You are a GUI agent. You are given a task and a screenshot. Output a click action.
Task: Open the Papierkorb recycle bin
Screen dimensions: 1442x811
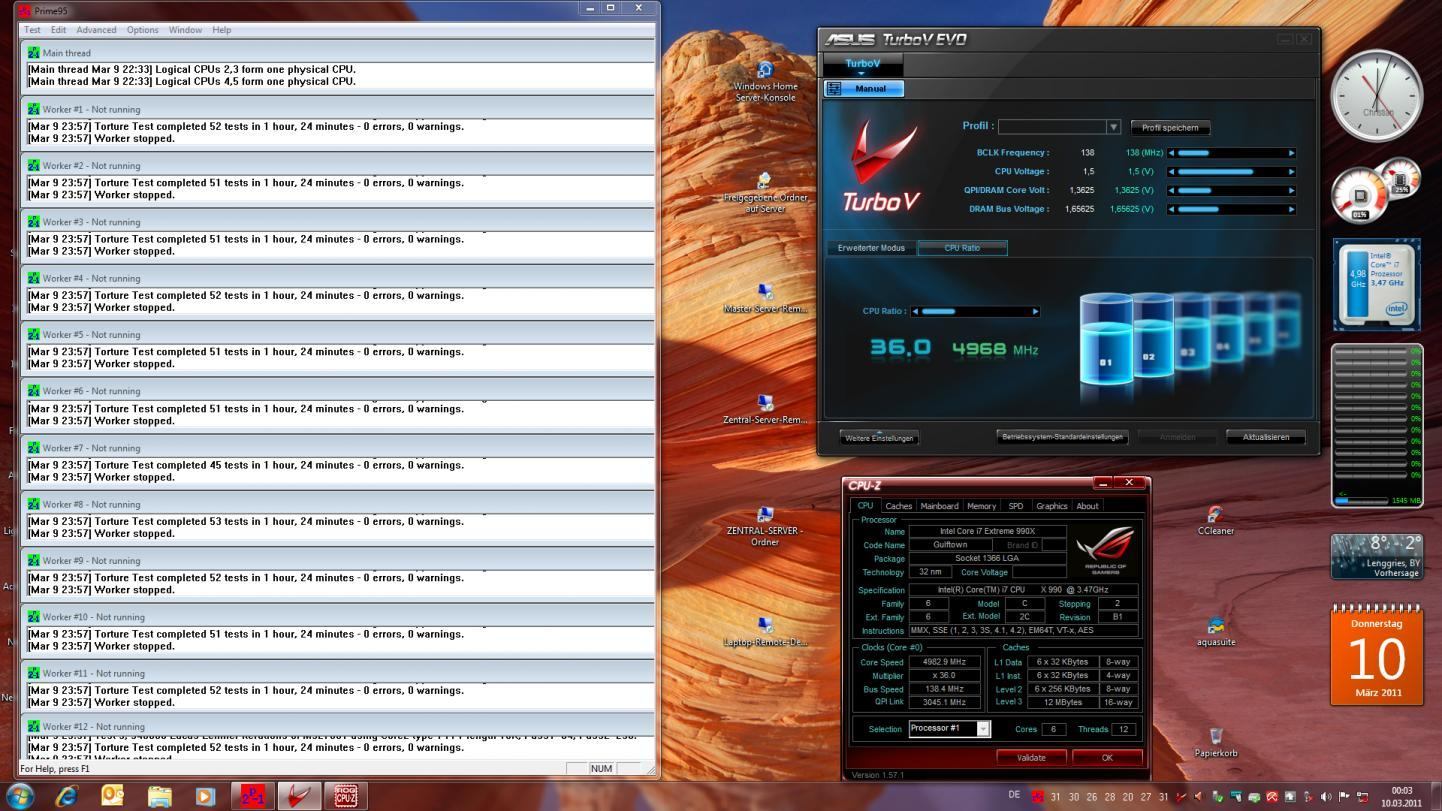click(x=1215, y=743)
